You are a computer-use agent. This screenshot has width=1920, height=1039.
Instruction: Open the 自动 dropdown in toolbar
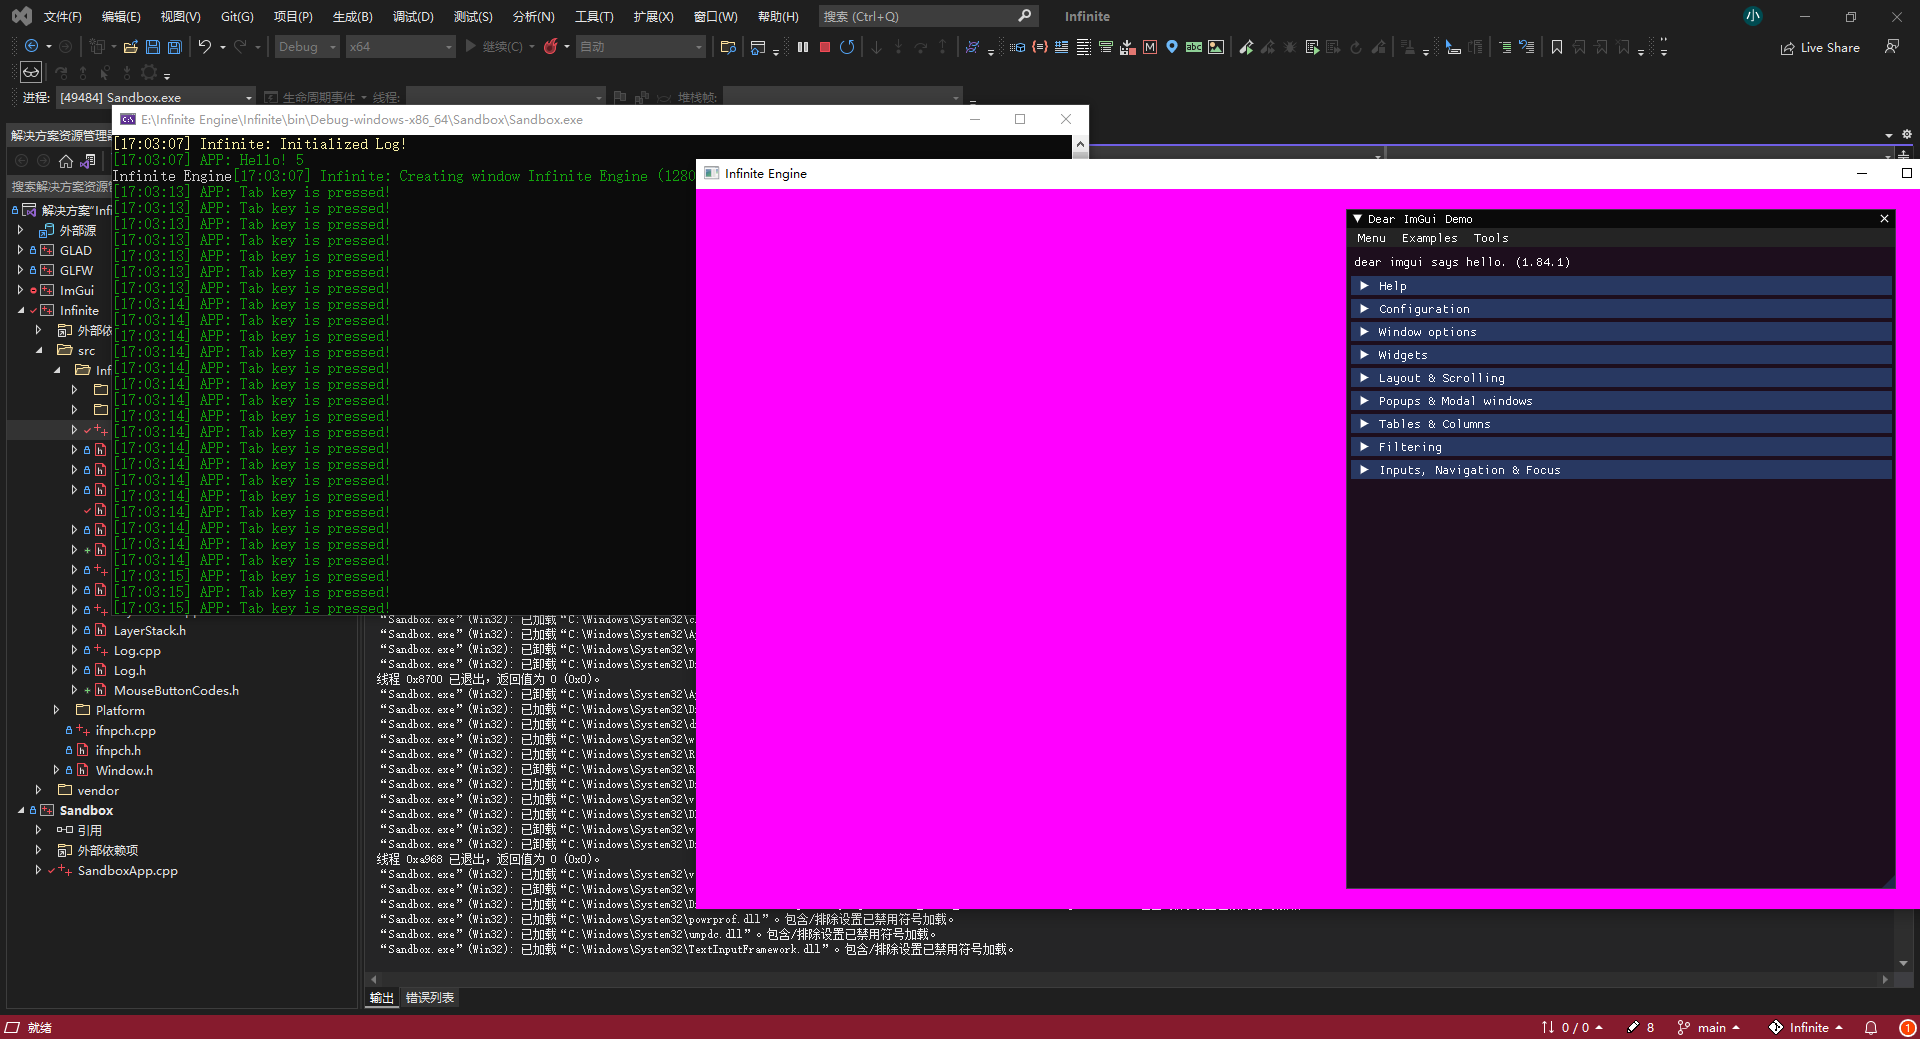click(641, 47)
